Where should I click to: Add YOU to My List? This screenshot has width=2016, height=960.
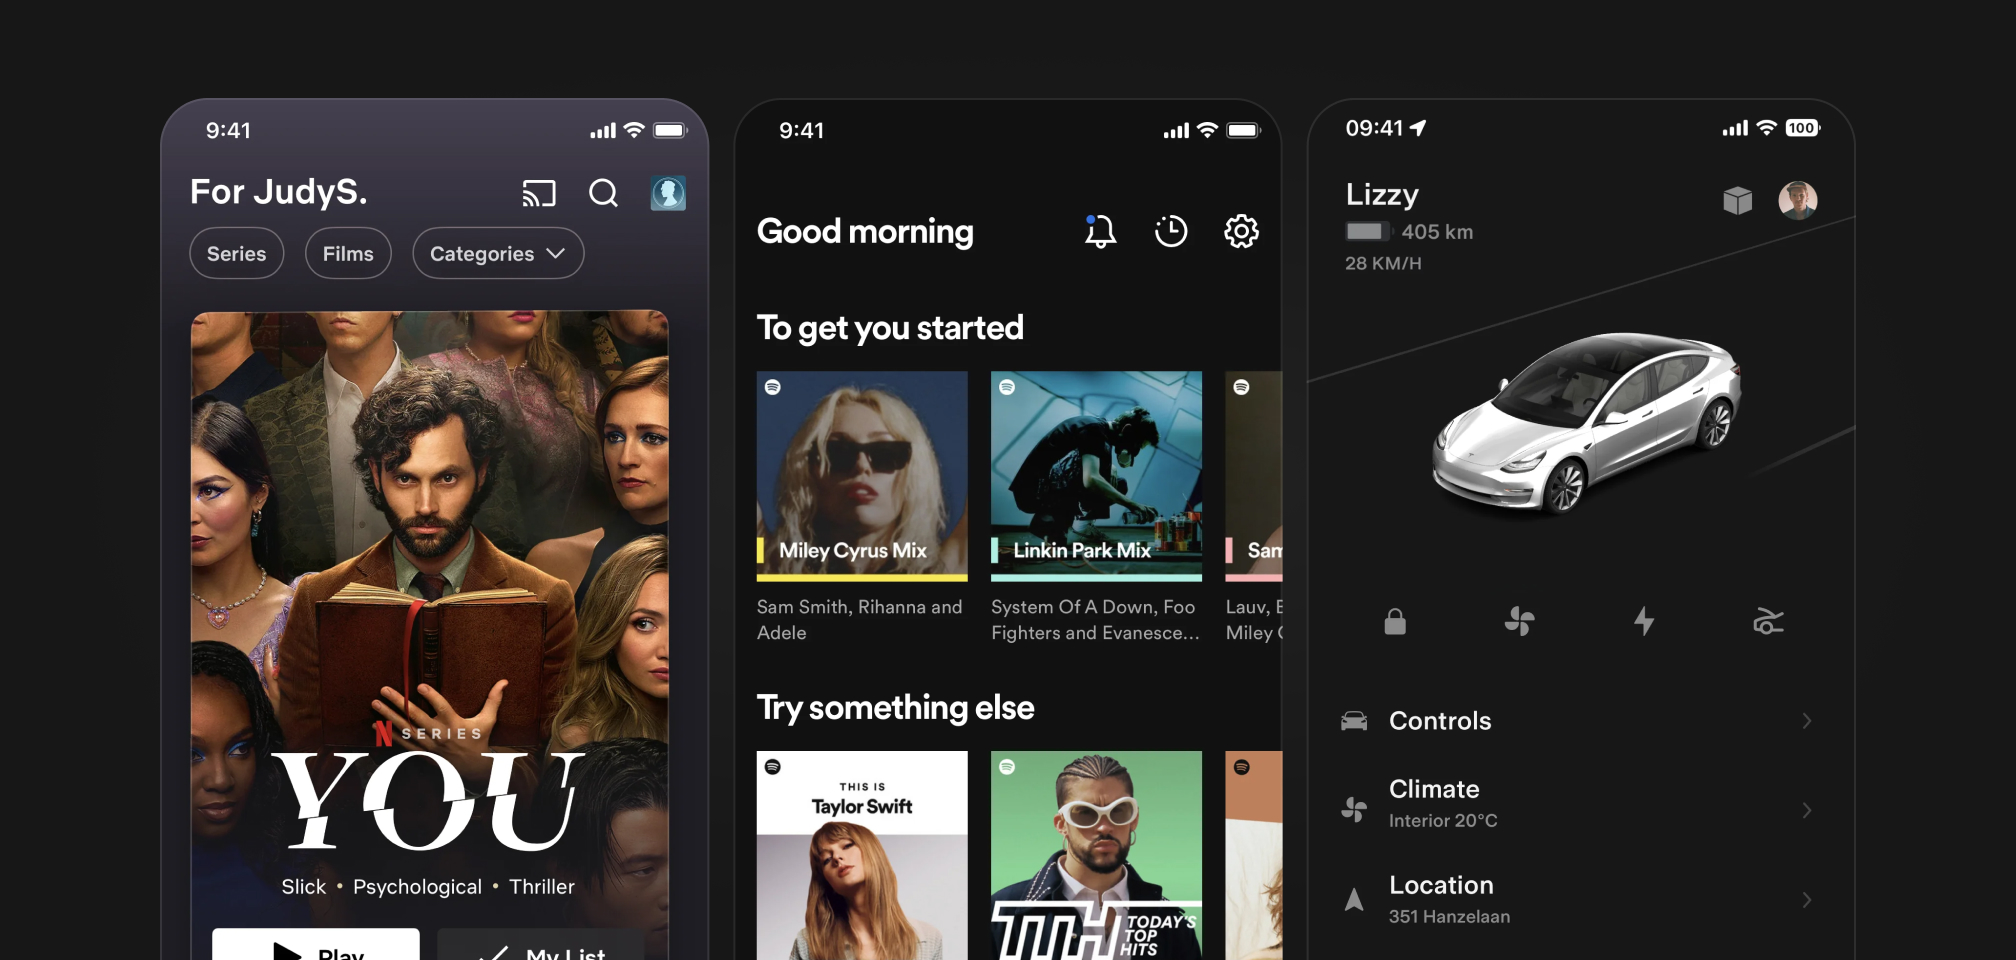click(541, 946)
